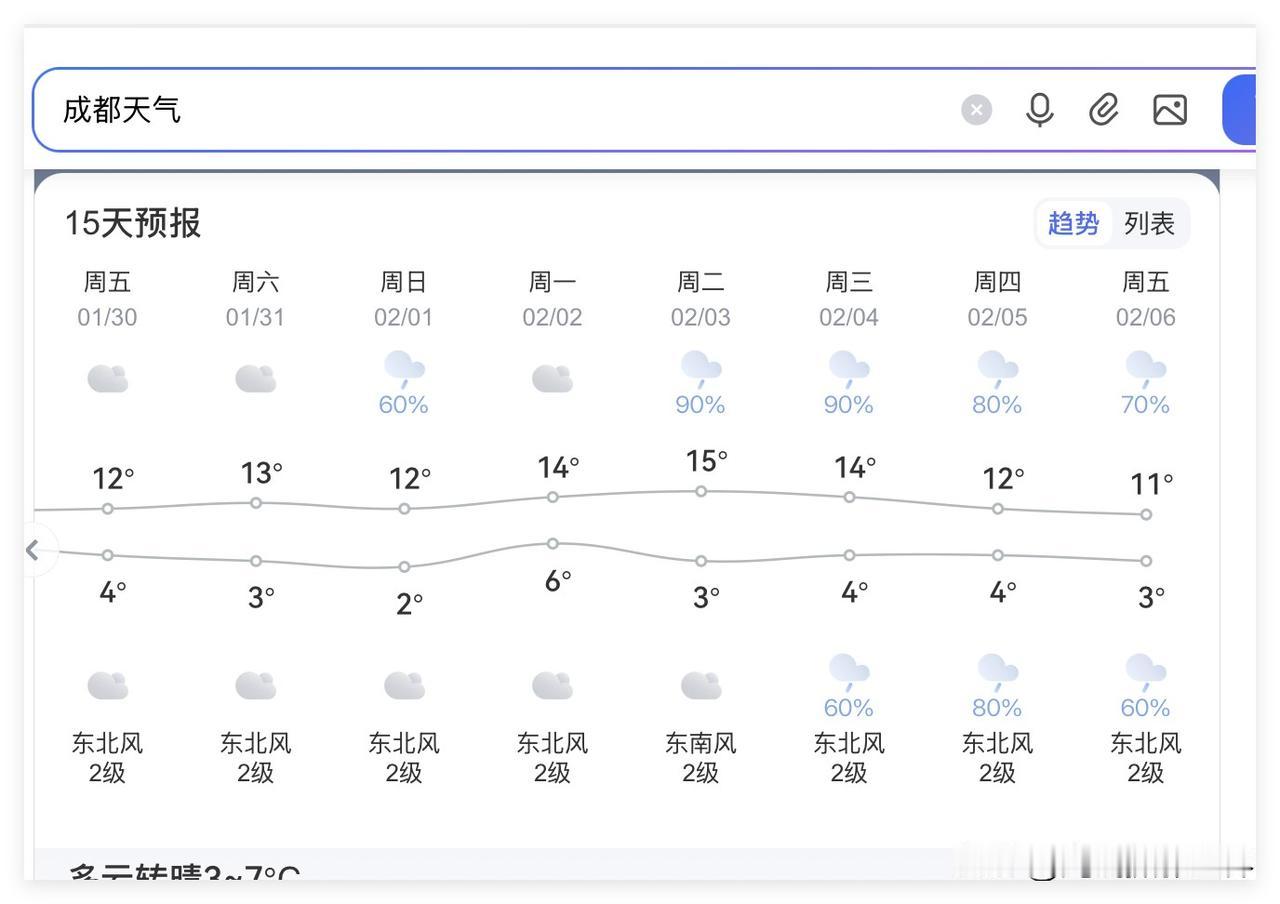This screenshot has height=904, width=1280.
Task: Click the night cloud icon for 周一 02/02
Action: pyautogui.click(x=552, y=685)
